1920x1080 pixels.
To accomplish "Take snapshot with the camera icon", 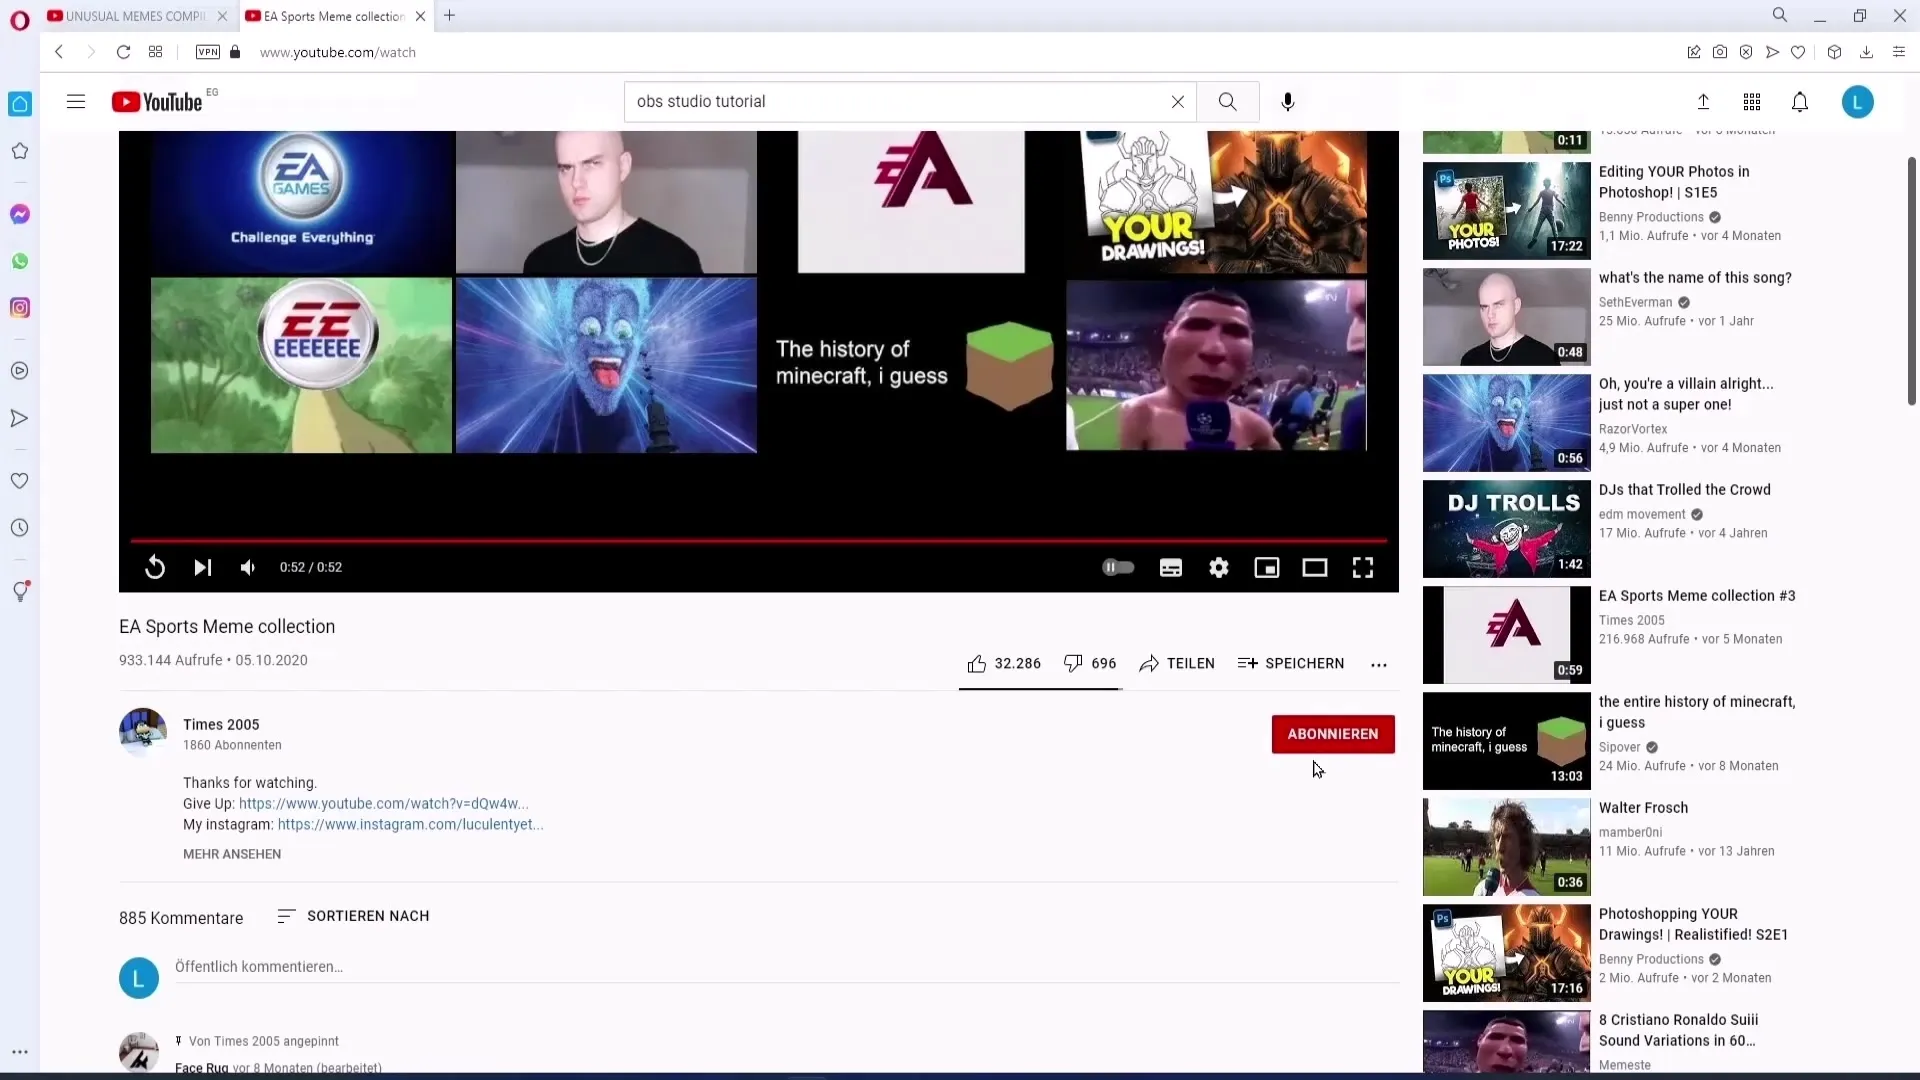I will pyautogui.click(x=1720, y=52).
